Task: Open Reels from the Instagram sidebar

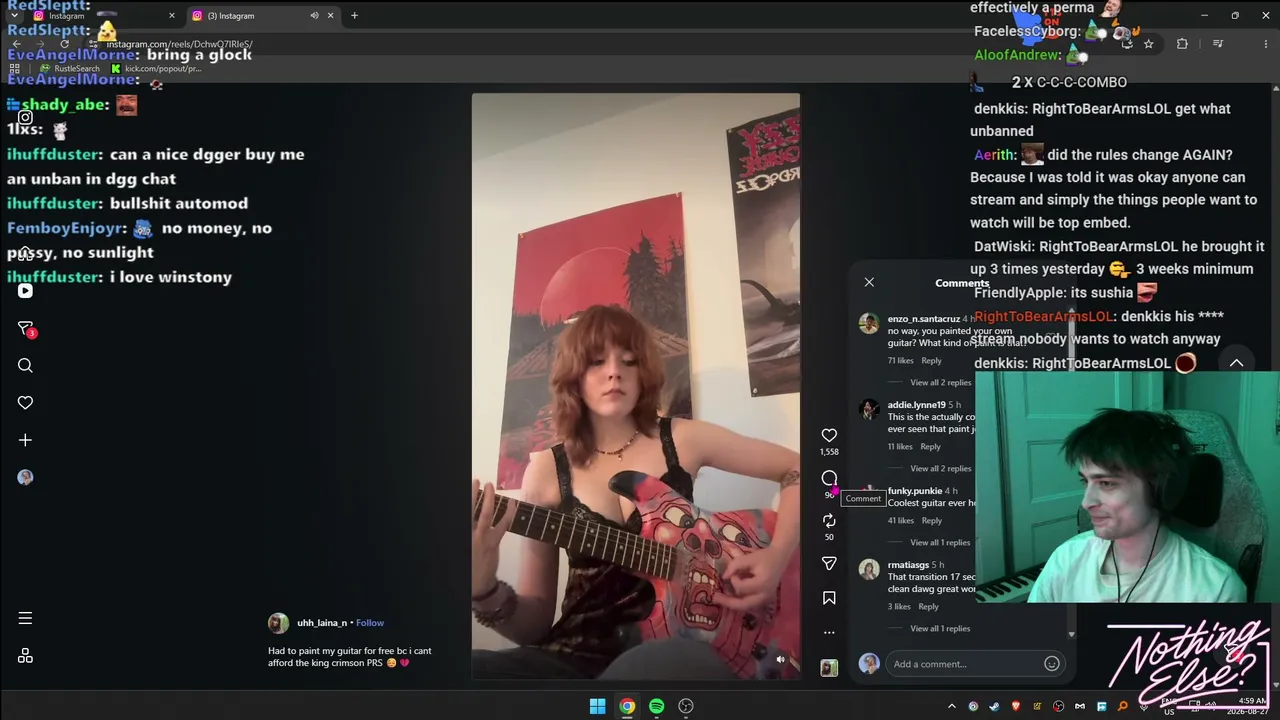Action: pos(25,291)
